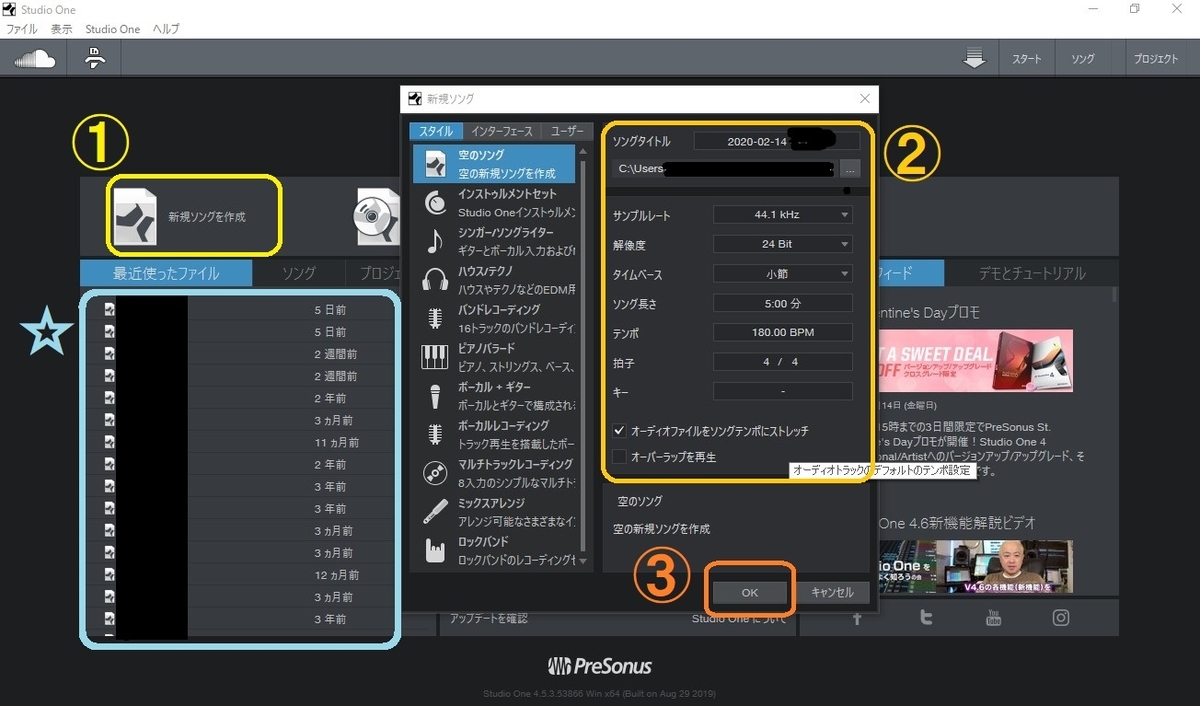Screen dimensions: 1200x706
Task: Open the タイムベース 小節 dropdown
Action: coord(783,274)
